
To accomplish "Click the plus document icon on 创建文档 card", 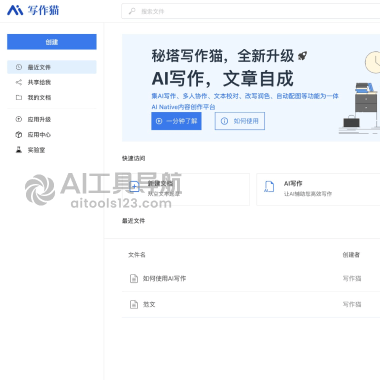I will click(134, 187).
